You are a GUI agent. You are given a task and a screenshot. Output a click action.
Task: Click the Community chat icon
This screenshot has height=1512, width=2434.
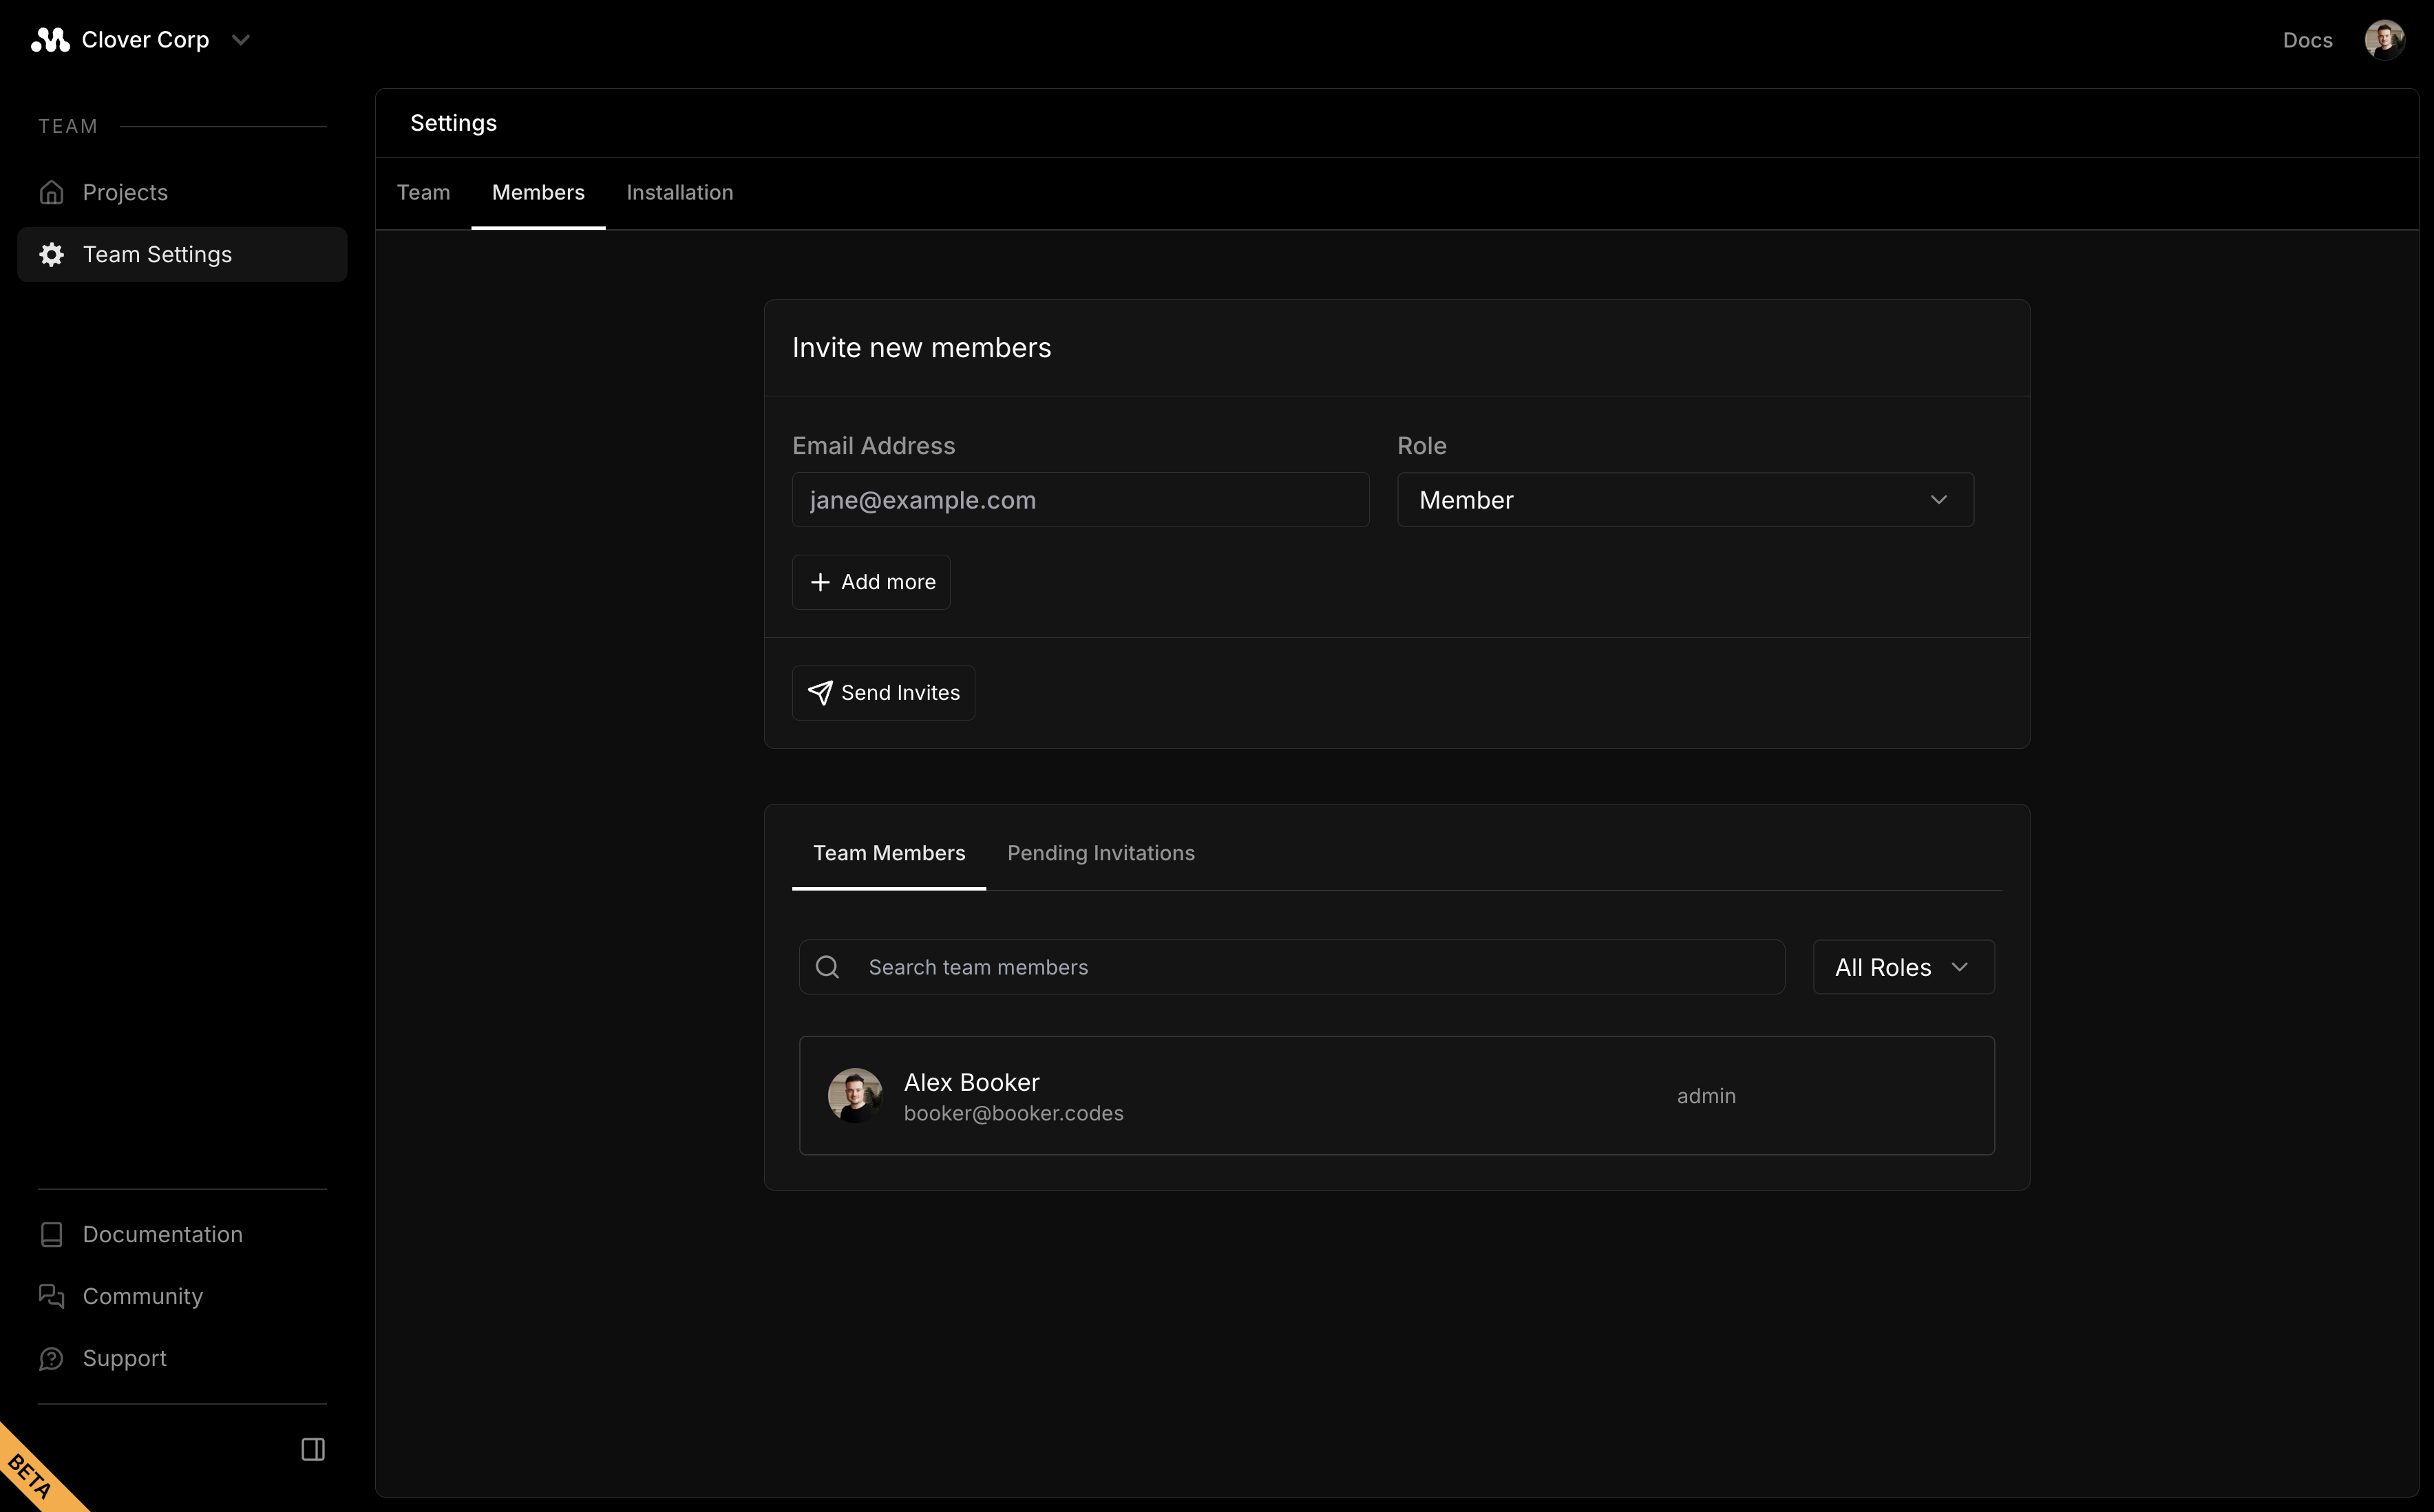pos(52,1296)
